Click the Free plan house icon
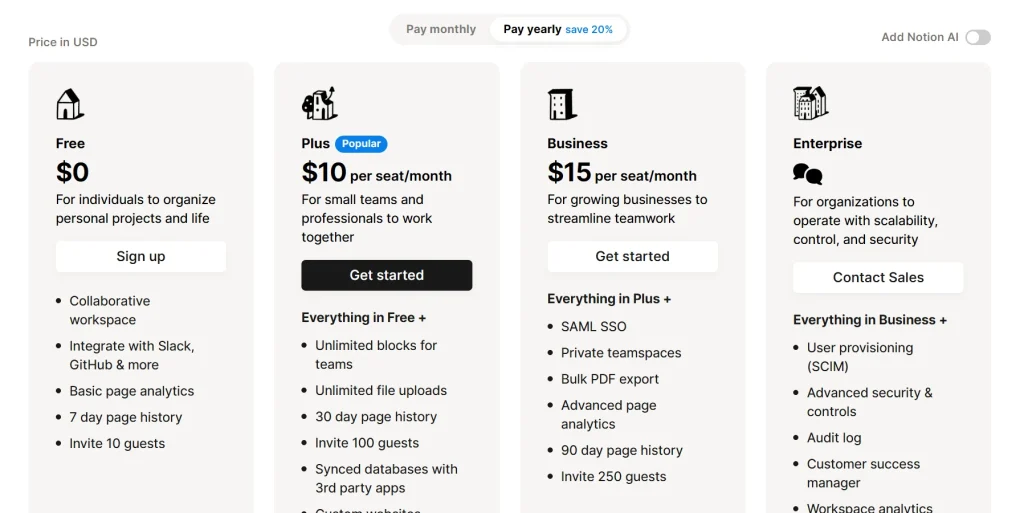The width and height of the screenshot is (1024, 513). point(70,104)
